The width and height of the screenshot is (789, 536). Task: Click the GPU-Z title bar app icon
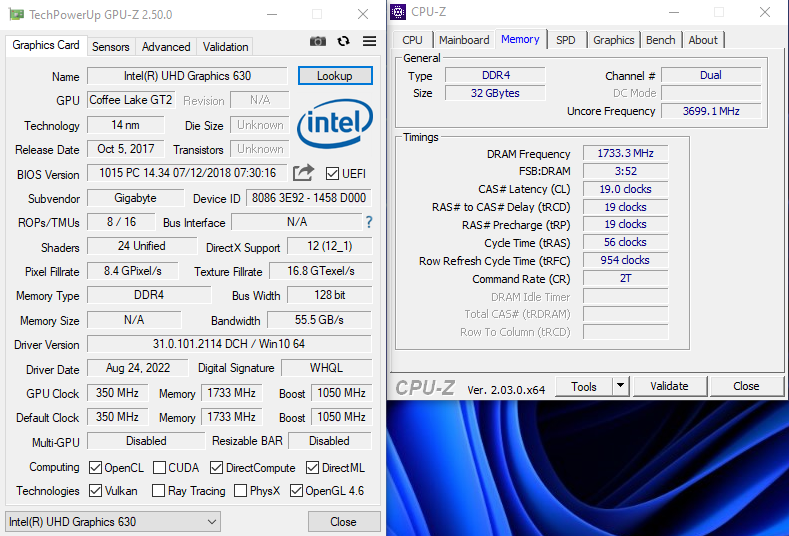point(16,14)
